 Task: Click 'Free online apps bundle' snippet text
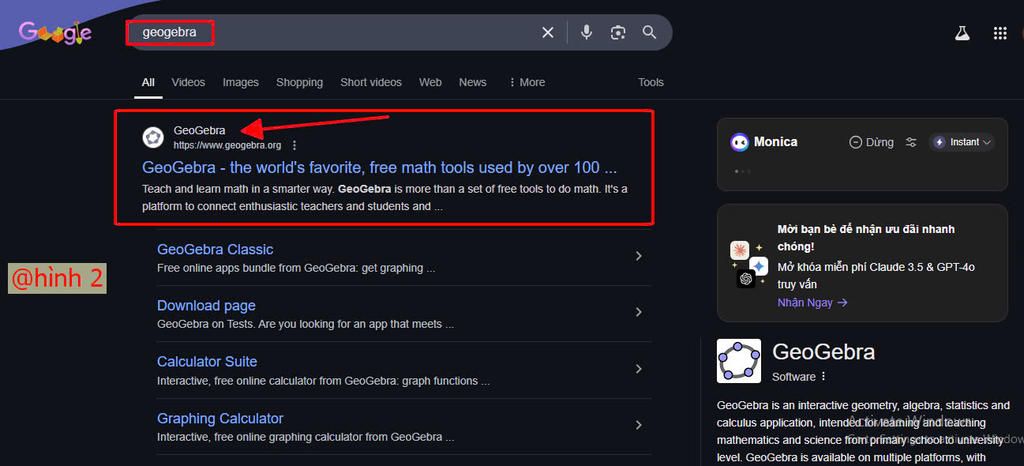click(x=296, y=268)
